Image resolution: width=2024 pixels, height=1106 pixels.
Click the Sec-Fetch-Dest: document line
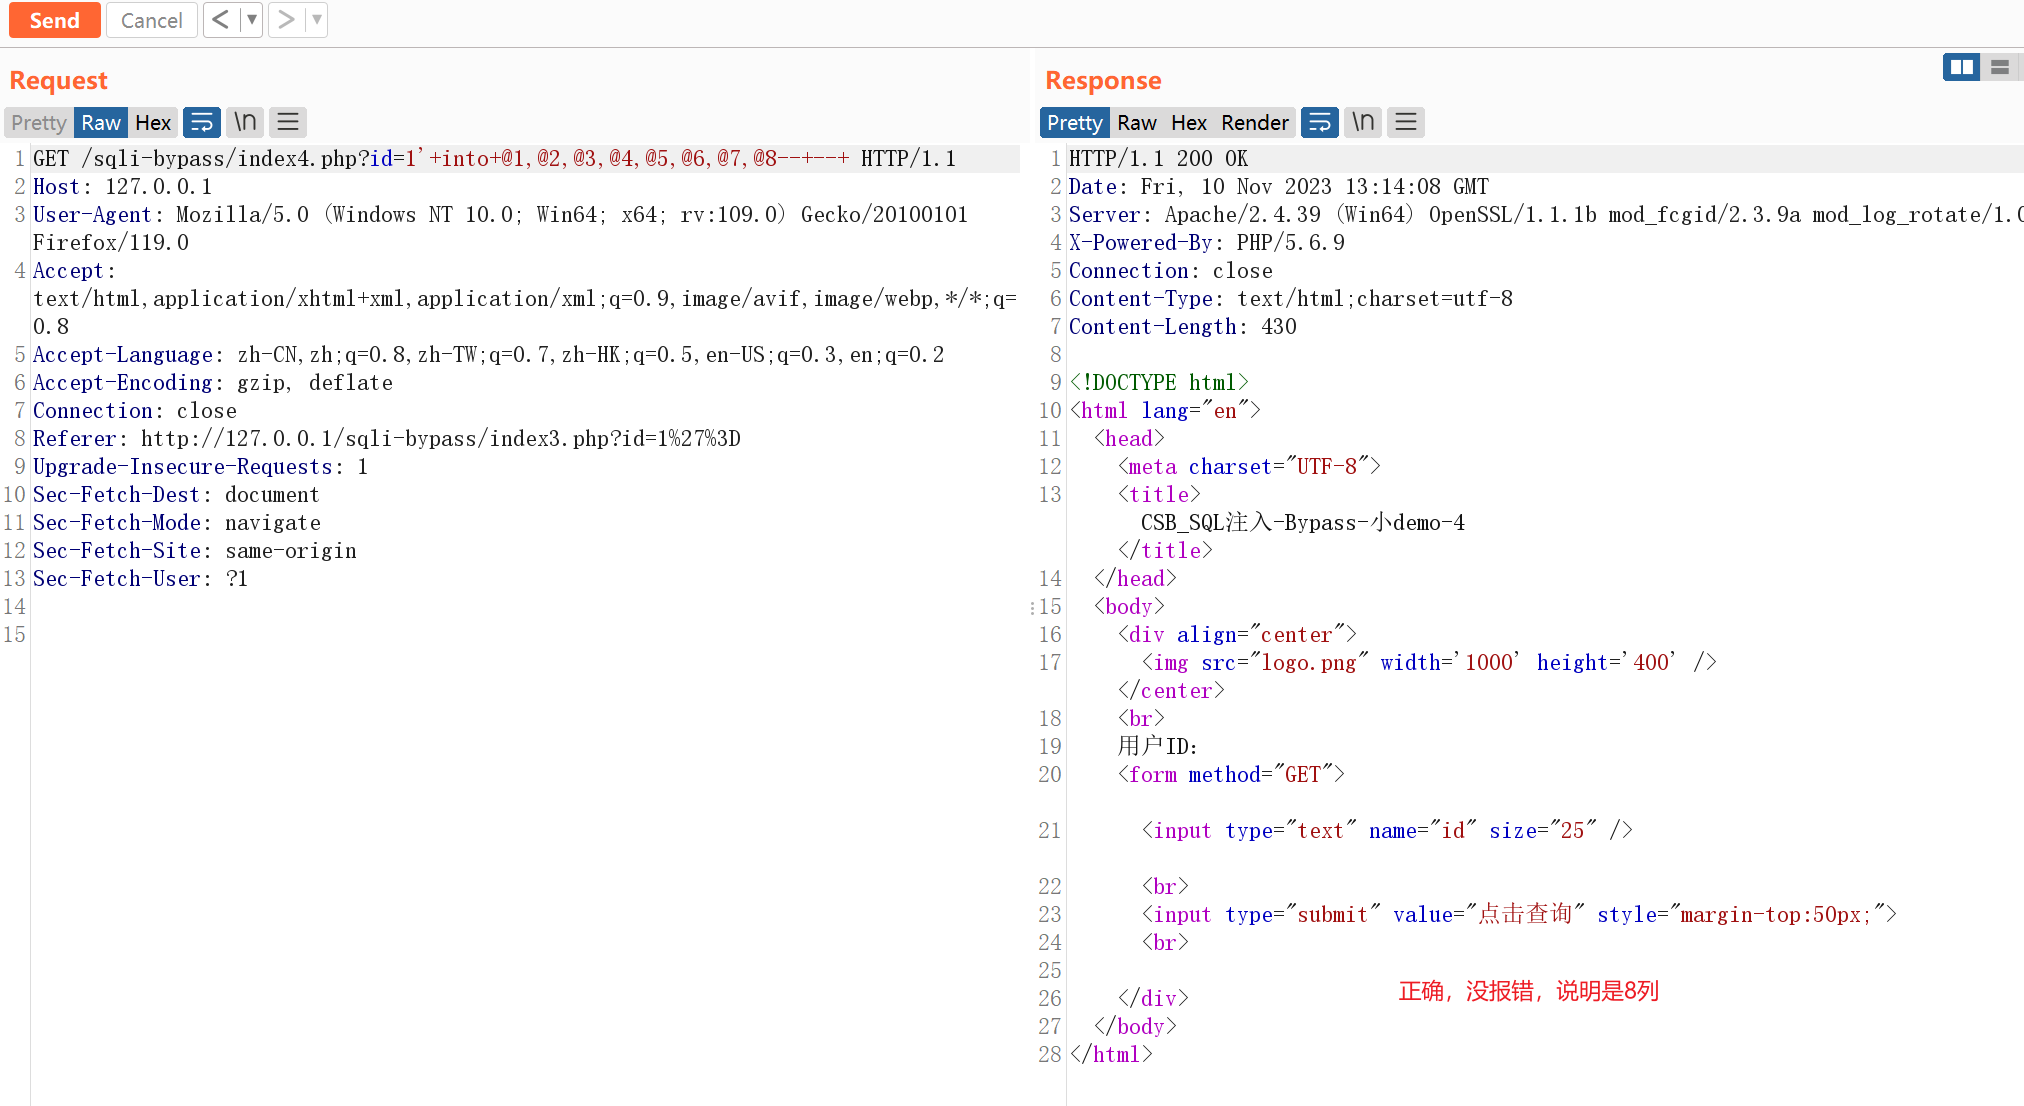pyautogui.click(x=176, y=494)
